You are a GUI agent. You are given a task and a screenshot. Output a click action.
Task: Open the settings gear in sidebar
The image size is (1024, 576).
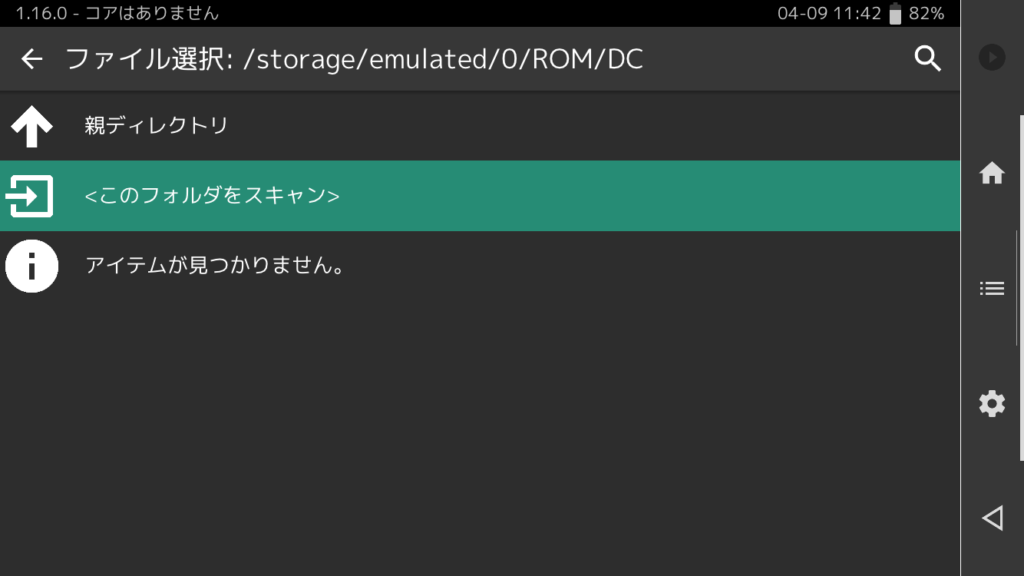coord(991,404)
